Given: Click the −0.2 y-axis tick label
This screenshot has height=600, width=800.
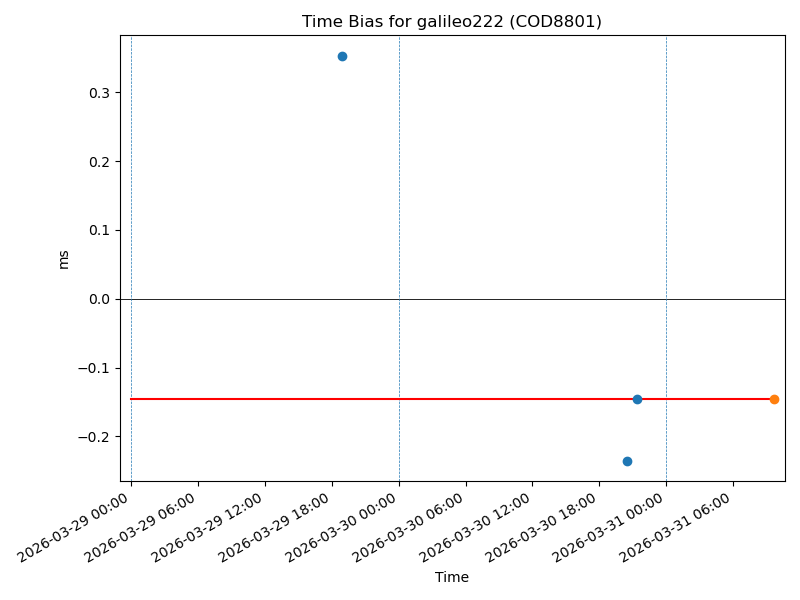Looking at the screenshot, I should 94,437.
